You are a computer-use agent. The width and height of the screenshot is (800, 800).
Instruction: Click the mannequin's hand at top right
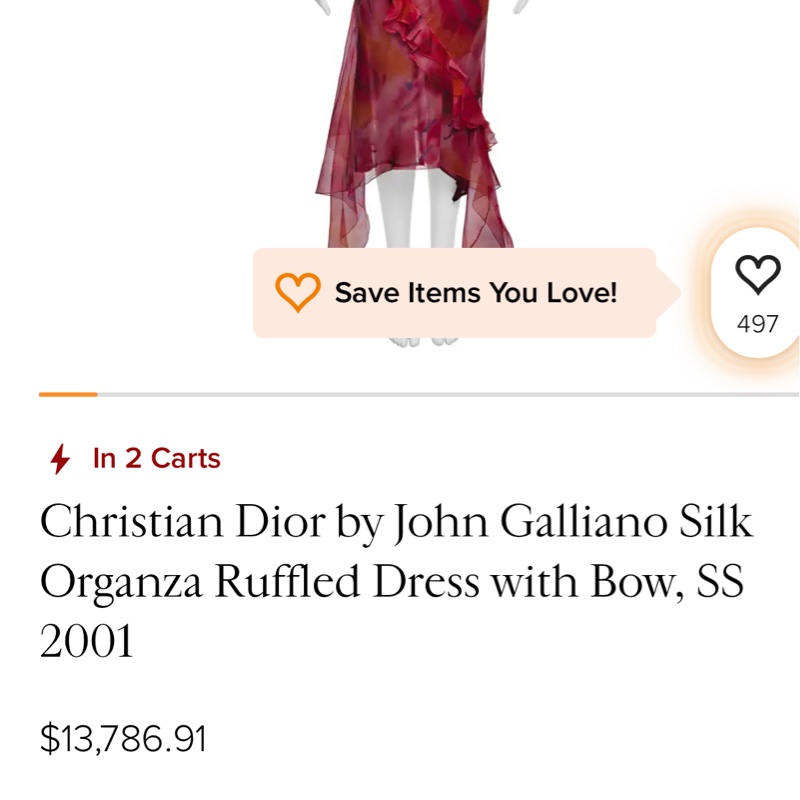coord(519,5)
